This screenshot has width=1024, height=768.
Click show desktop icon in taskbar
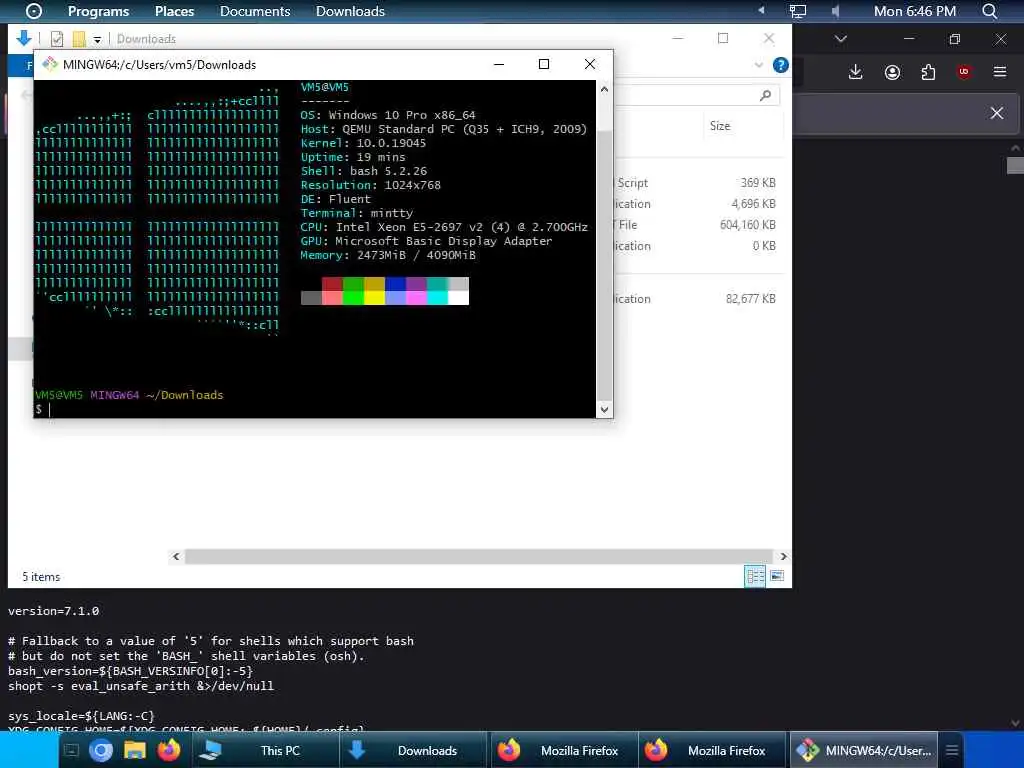coord(71,750)
